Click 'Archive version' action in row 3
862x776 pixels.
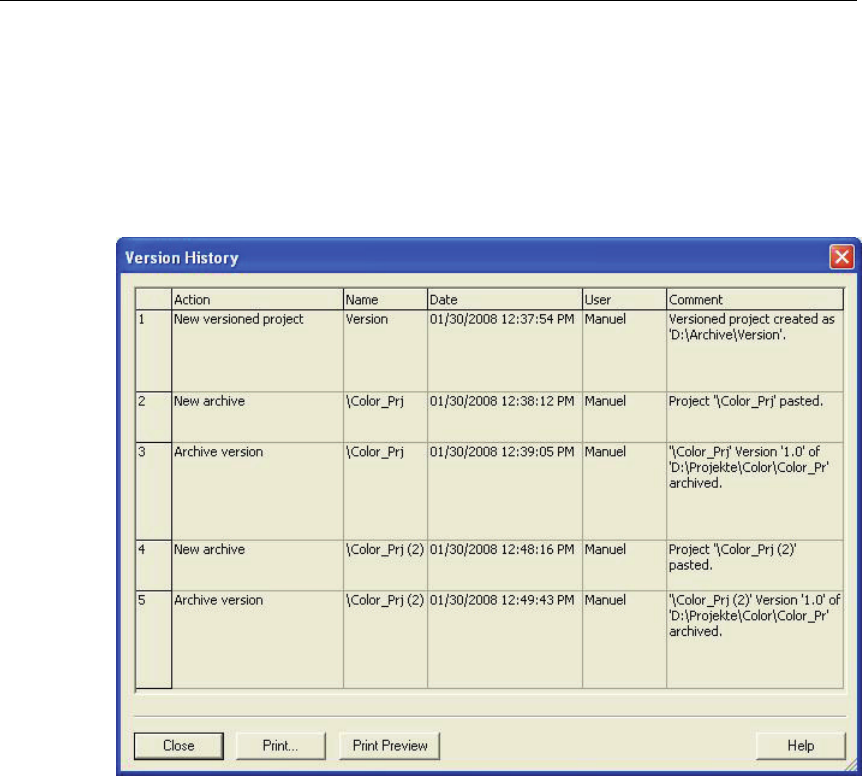[x=257, y=491]
